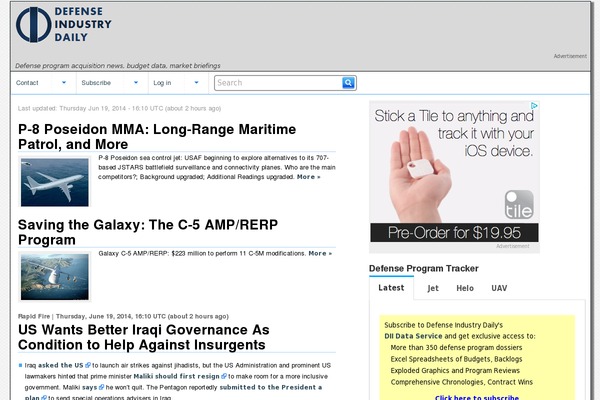600x400 pixels.
Task: Open the Saving the Galaxy C-5 headline
Action: [148, 232]
